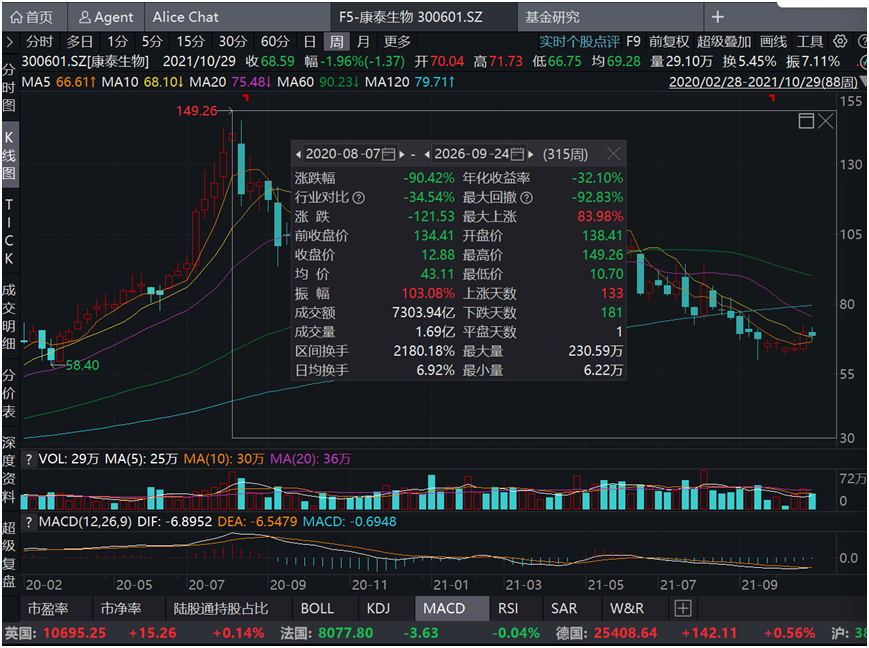The width and height of the screenshot is (869, 648).
Task: Close the interval statistics popup
Action: tap(614, 154)
